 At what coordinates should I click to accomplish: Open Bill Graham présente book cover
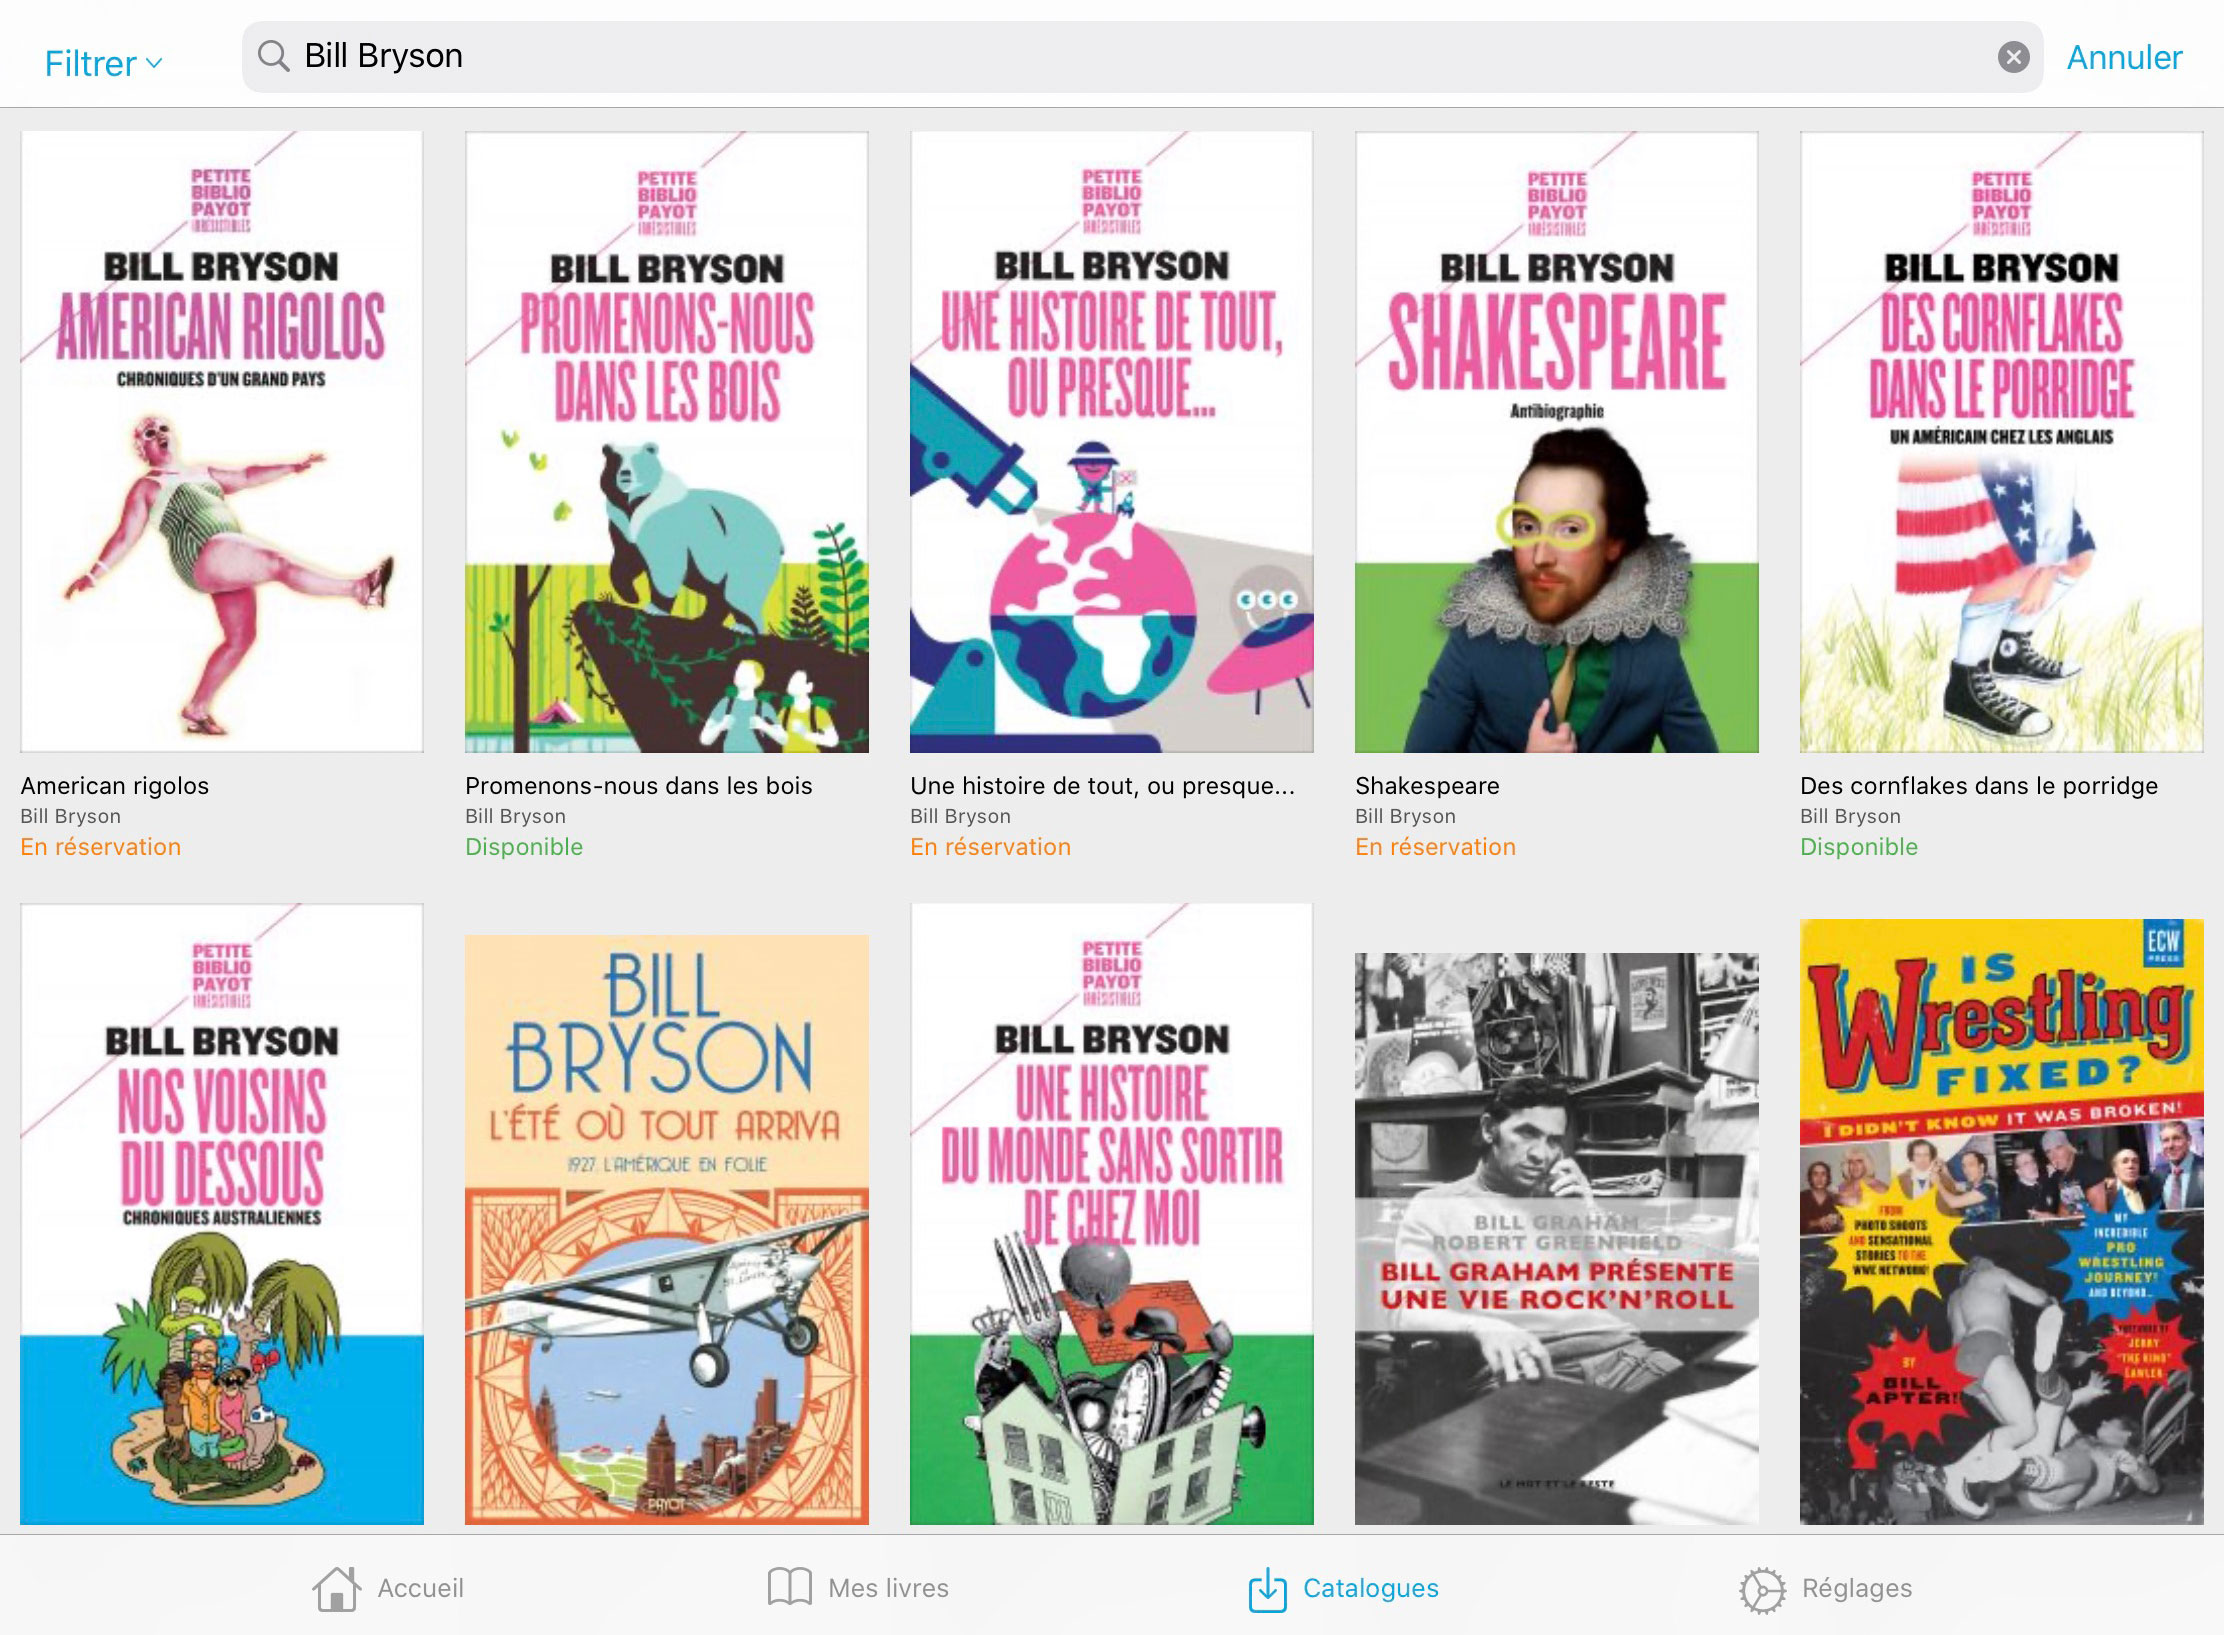pos(1556,1238)
